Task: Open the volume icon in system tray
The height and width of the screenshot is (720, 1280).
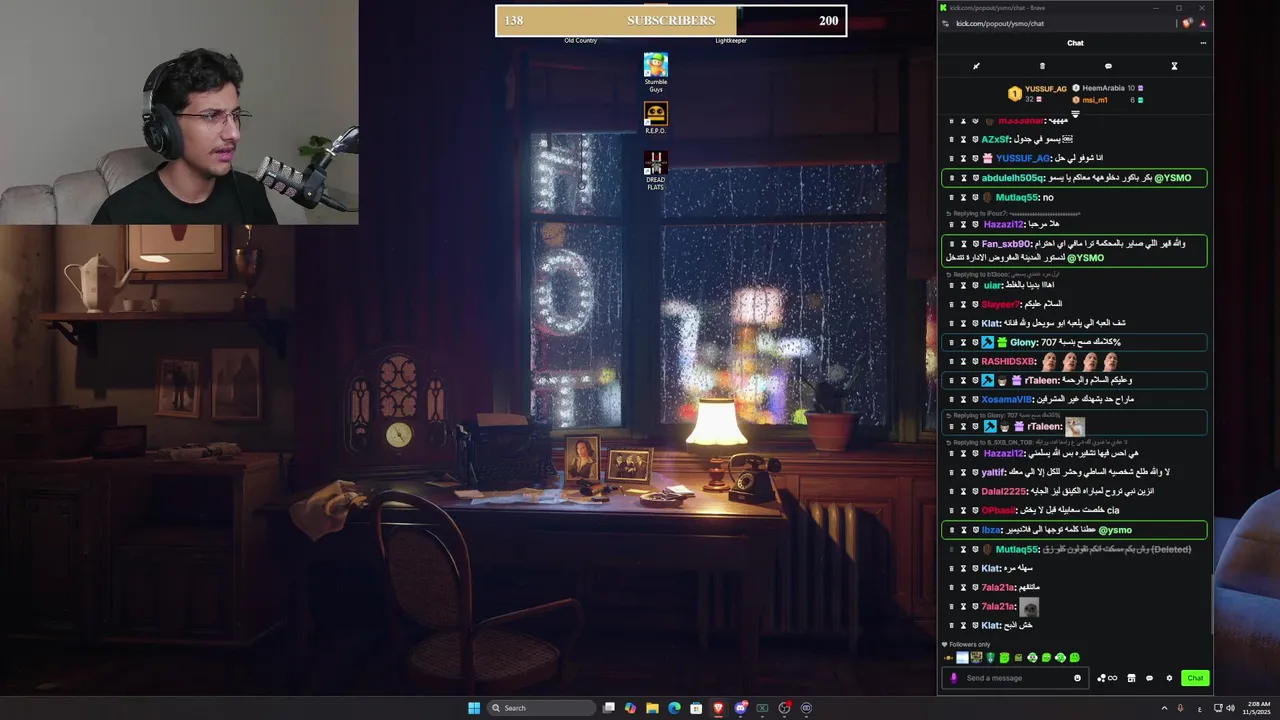Action: pos(1230,708)
